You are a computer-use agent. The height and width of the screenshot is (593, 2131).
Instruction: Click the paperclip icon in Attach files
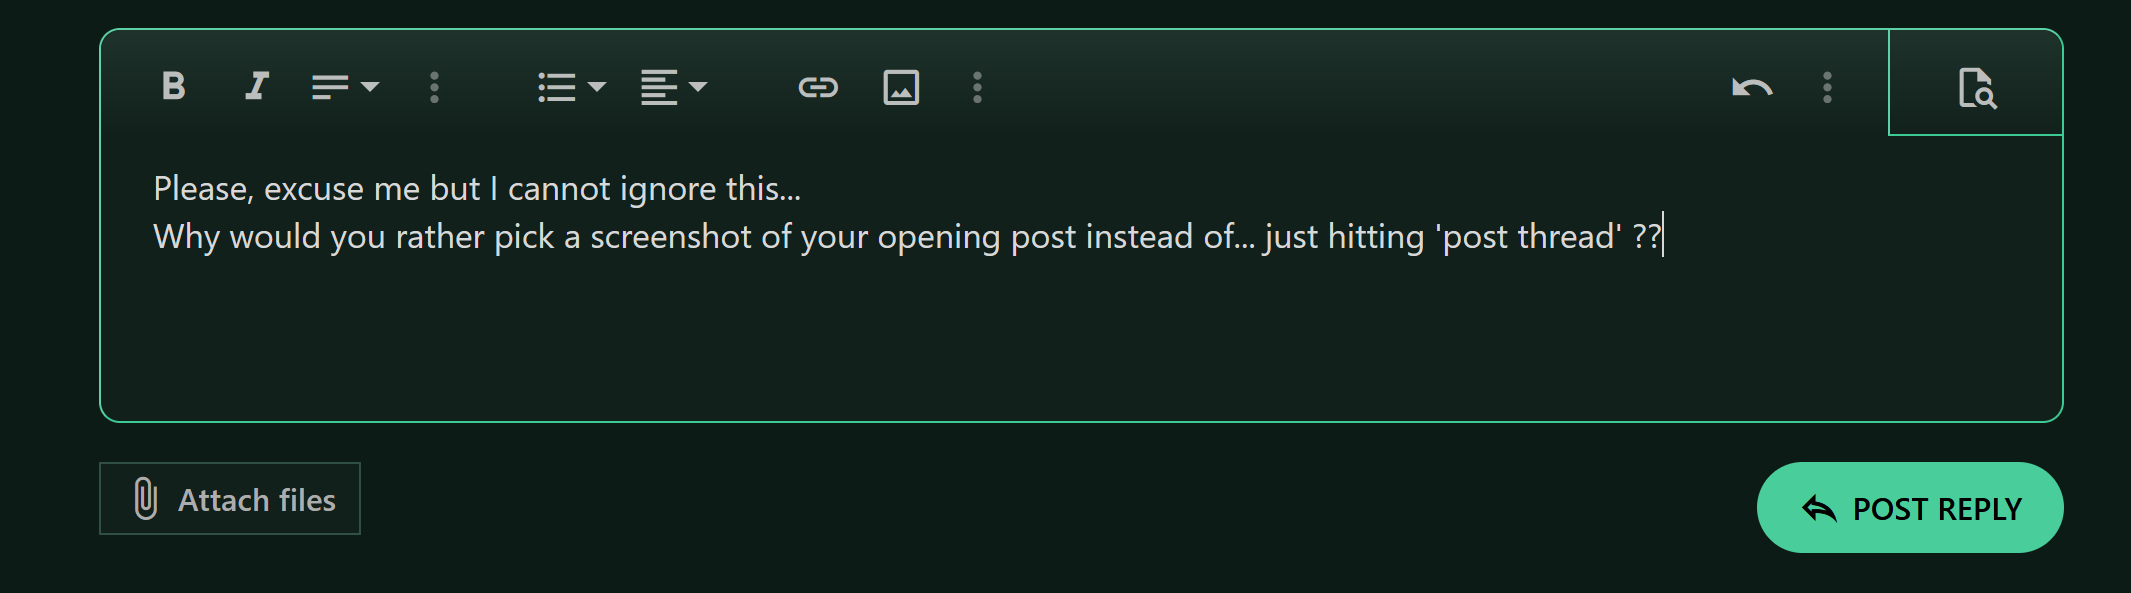pos(146,498)
